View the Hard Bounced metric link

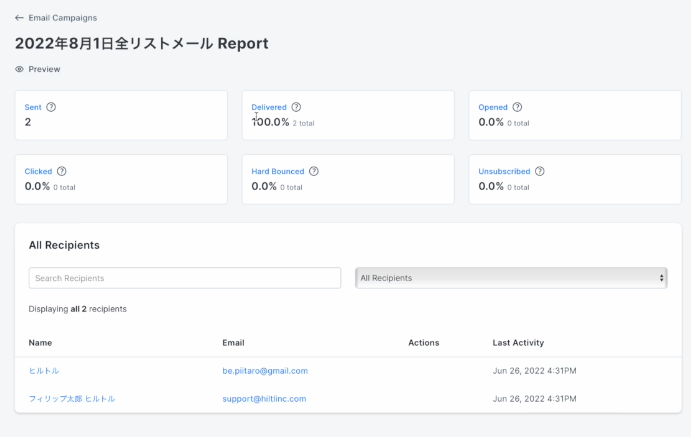click(x=278, y=171)
